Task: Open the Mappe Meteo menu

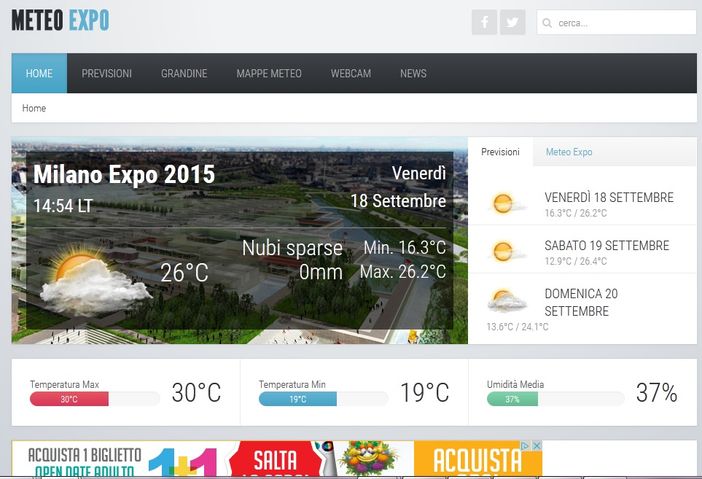Action: click(x=269, y=73)
